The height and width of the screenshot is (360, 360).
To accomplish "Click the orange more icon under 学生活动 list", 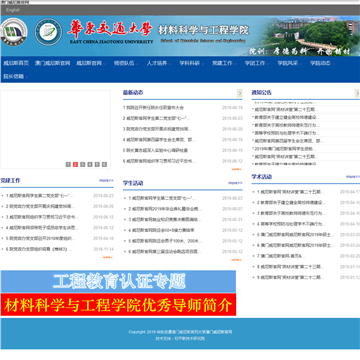I will pos(236,260).
